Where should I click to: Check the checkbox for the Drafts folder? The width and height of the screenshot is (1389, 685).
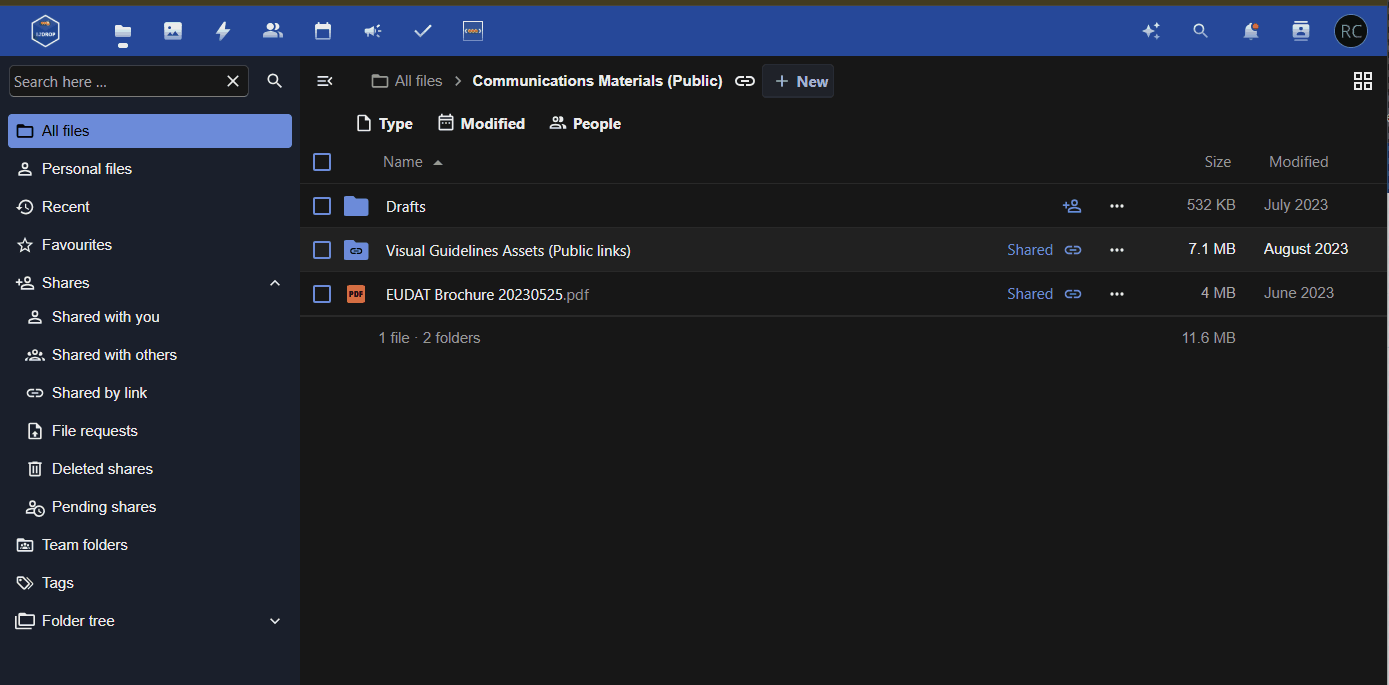click(321, 205)
